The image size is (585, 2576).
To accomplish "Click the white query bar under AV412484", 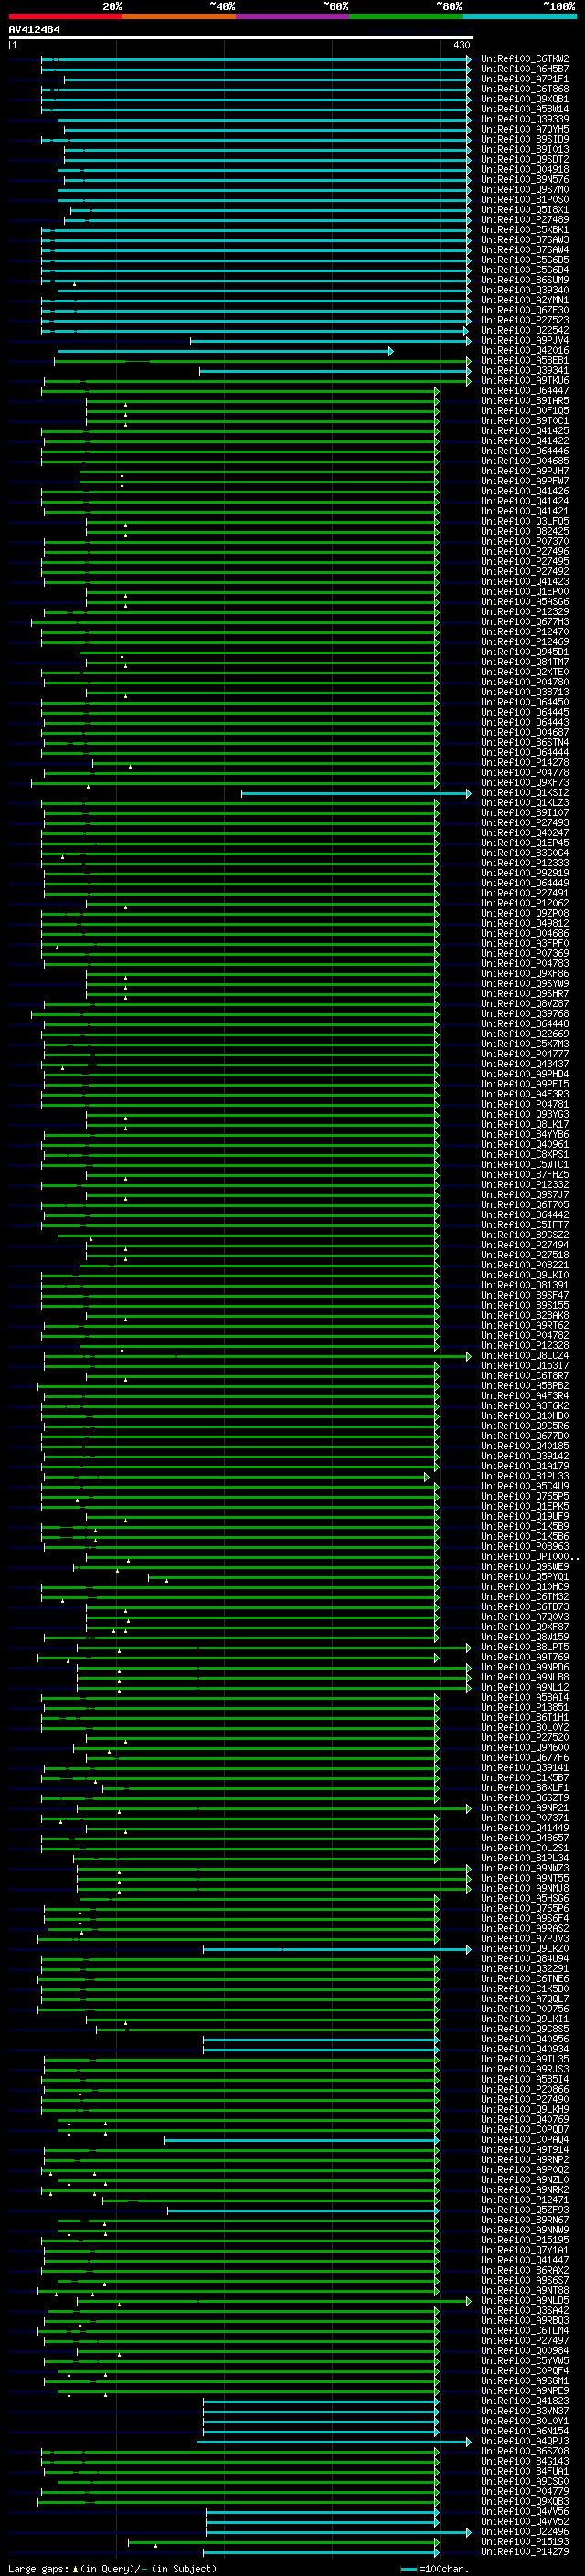I will pos(240,37).
